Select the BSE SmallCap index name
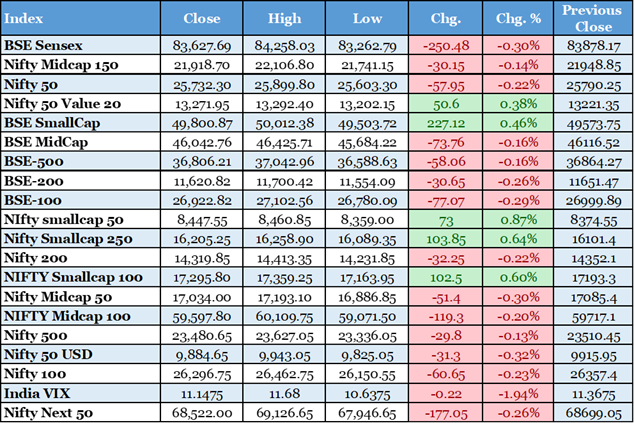This screenshot has height=423, width=634. click(51, 122)
